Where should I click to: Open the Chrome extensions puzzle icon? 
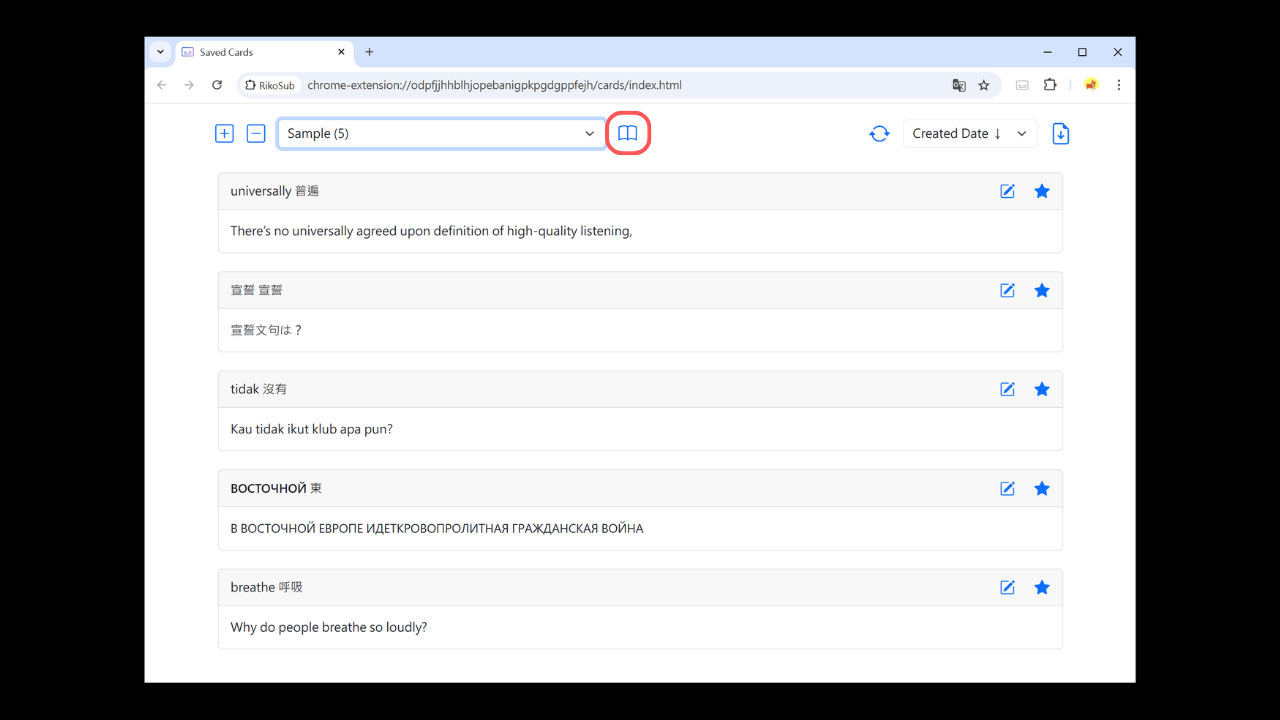(x=1050, y=85)
